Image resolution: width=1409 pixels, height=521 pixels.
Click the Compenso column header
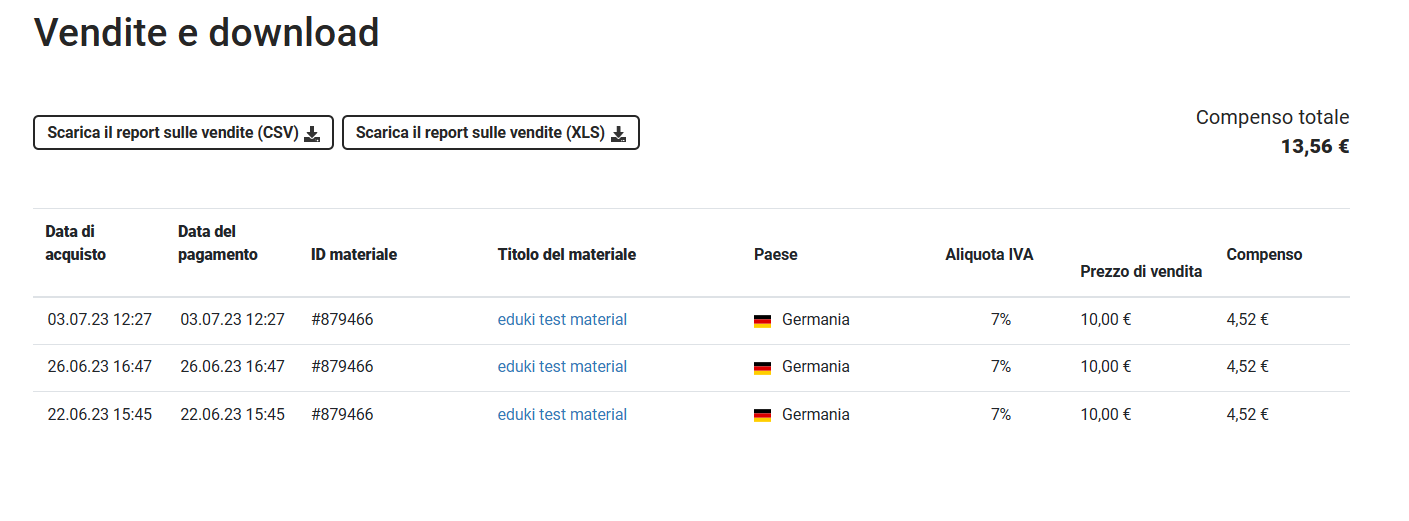[x=1264, y=255]
